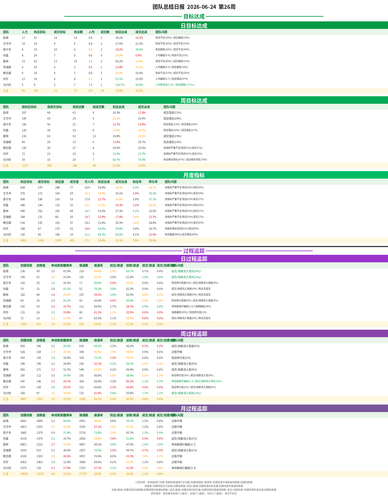Select the purple 过程追踪 section heading
388x500 pixels.
point(194,251)
